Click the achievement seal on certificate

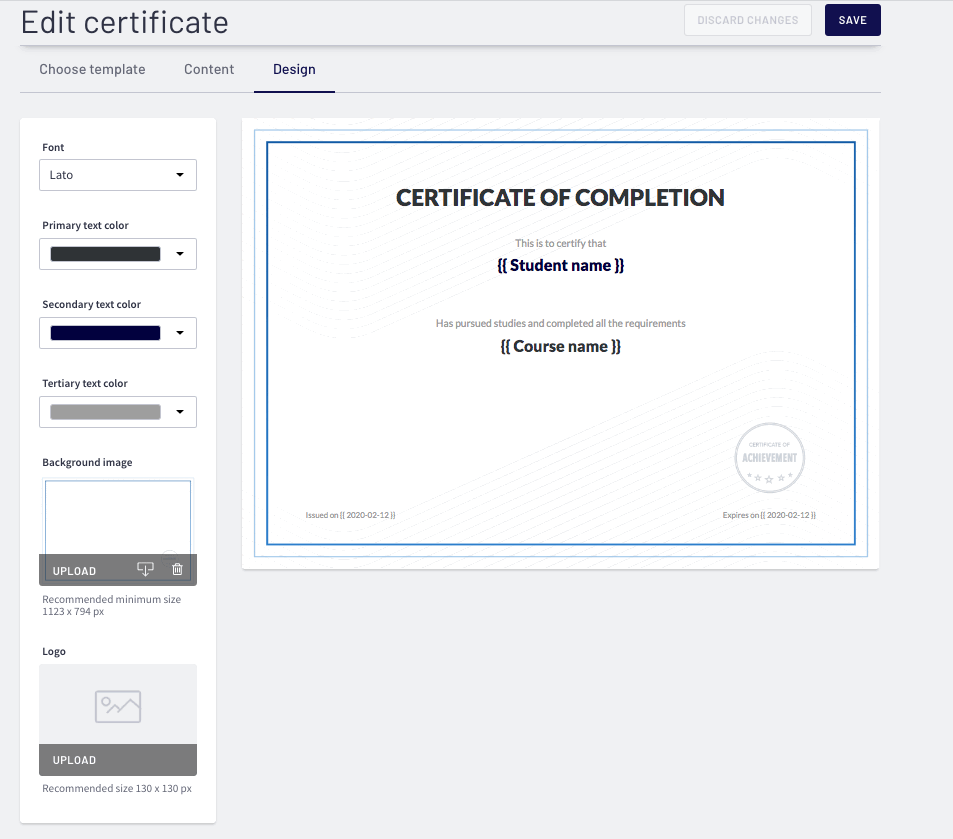[769, 458]
